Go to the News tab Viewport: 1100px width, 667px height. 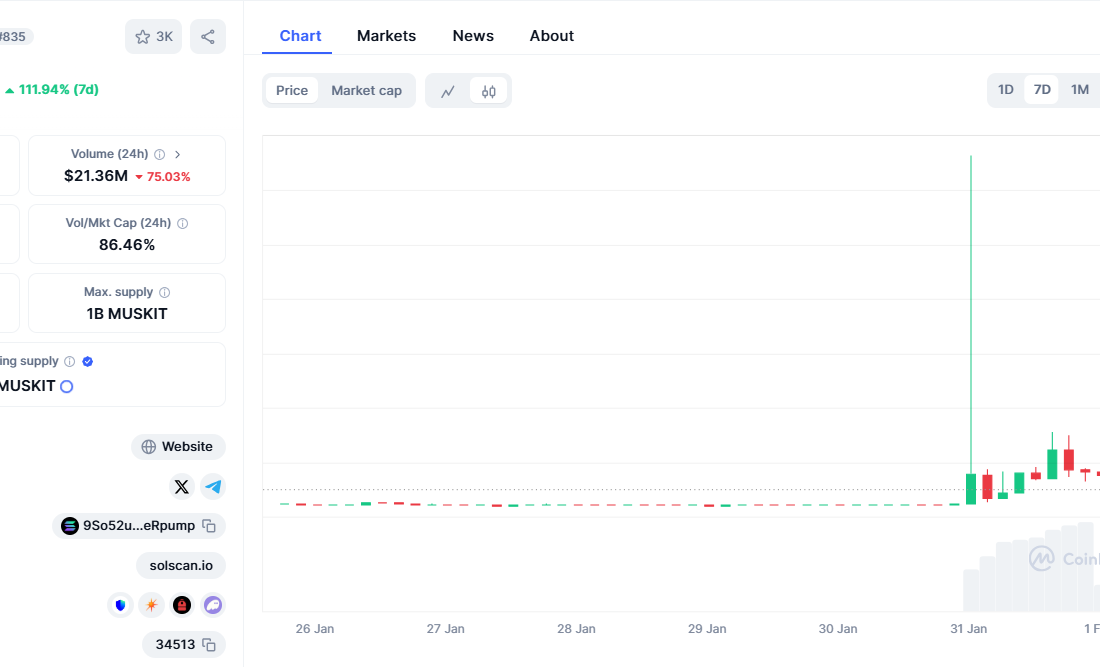click(473, 36)
